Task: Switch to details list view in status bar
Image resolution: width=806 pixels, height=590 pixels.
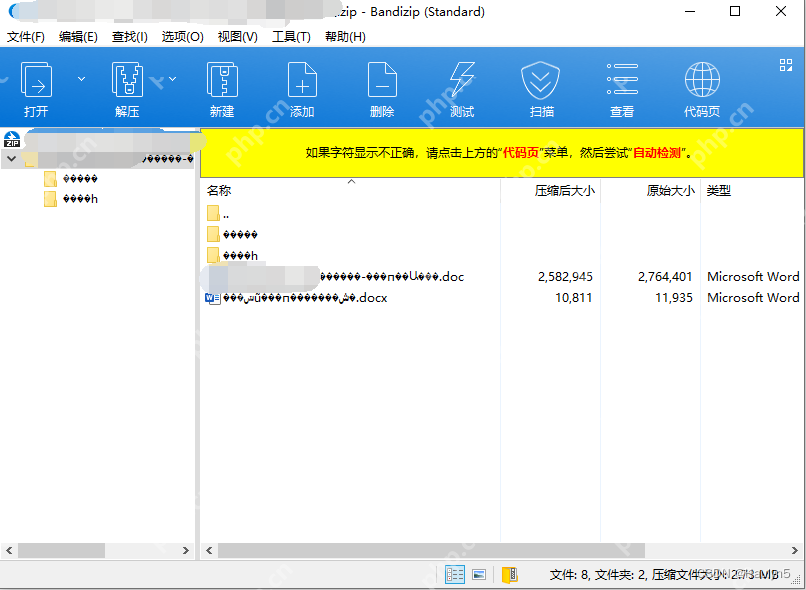Action: point(454,575)
